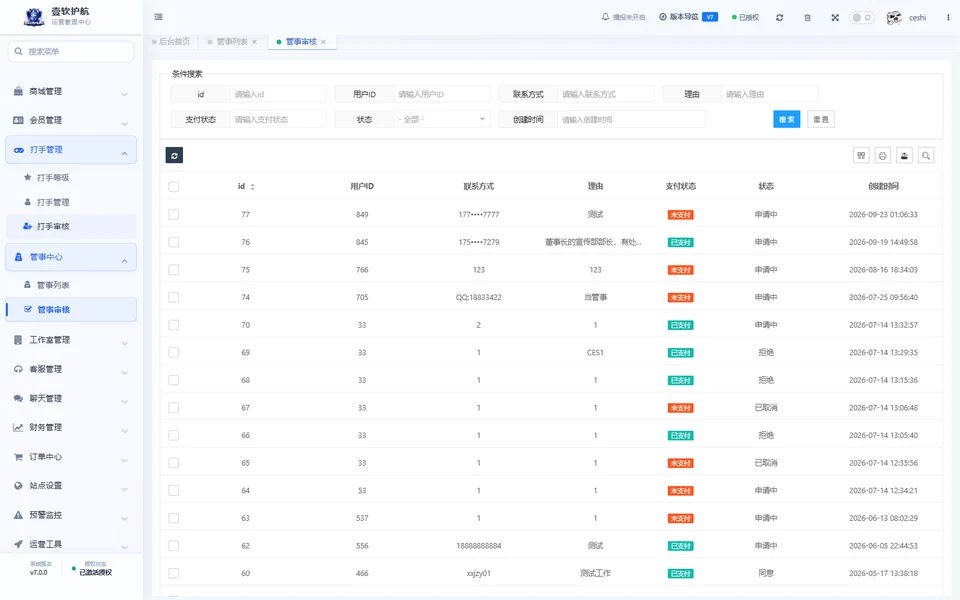Open 打手等级 in the sidebar
This screenshot has width=960, height=600.
[71, 178]
